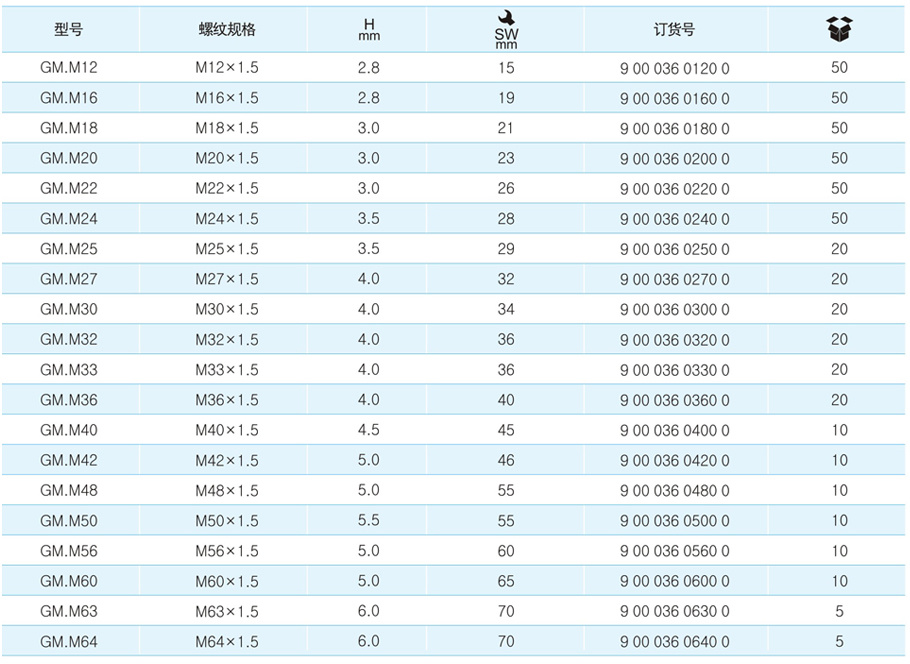Click H value 6.0 in GM.M63 row
This screenshot has width=910, height=664.
(x=369, y=611)
